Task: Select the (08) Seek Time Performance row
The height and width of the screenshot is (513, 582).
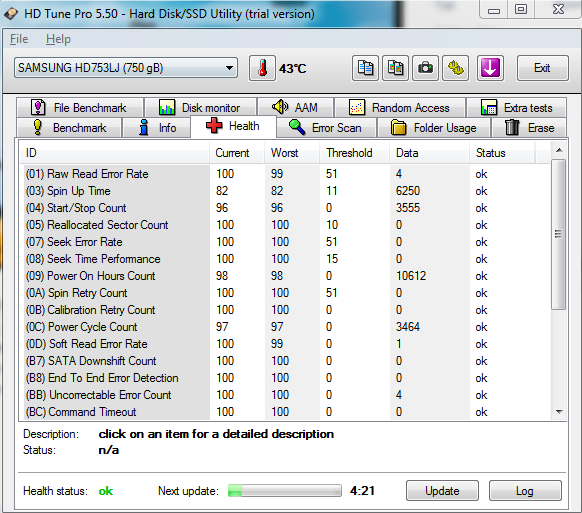Action: point(286,259)
